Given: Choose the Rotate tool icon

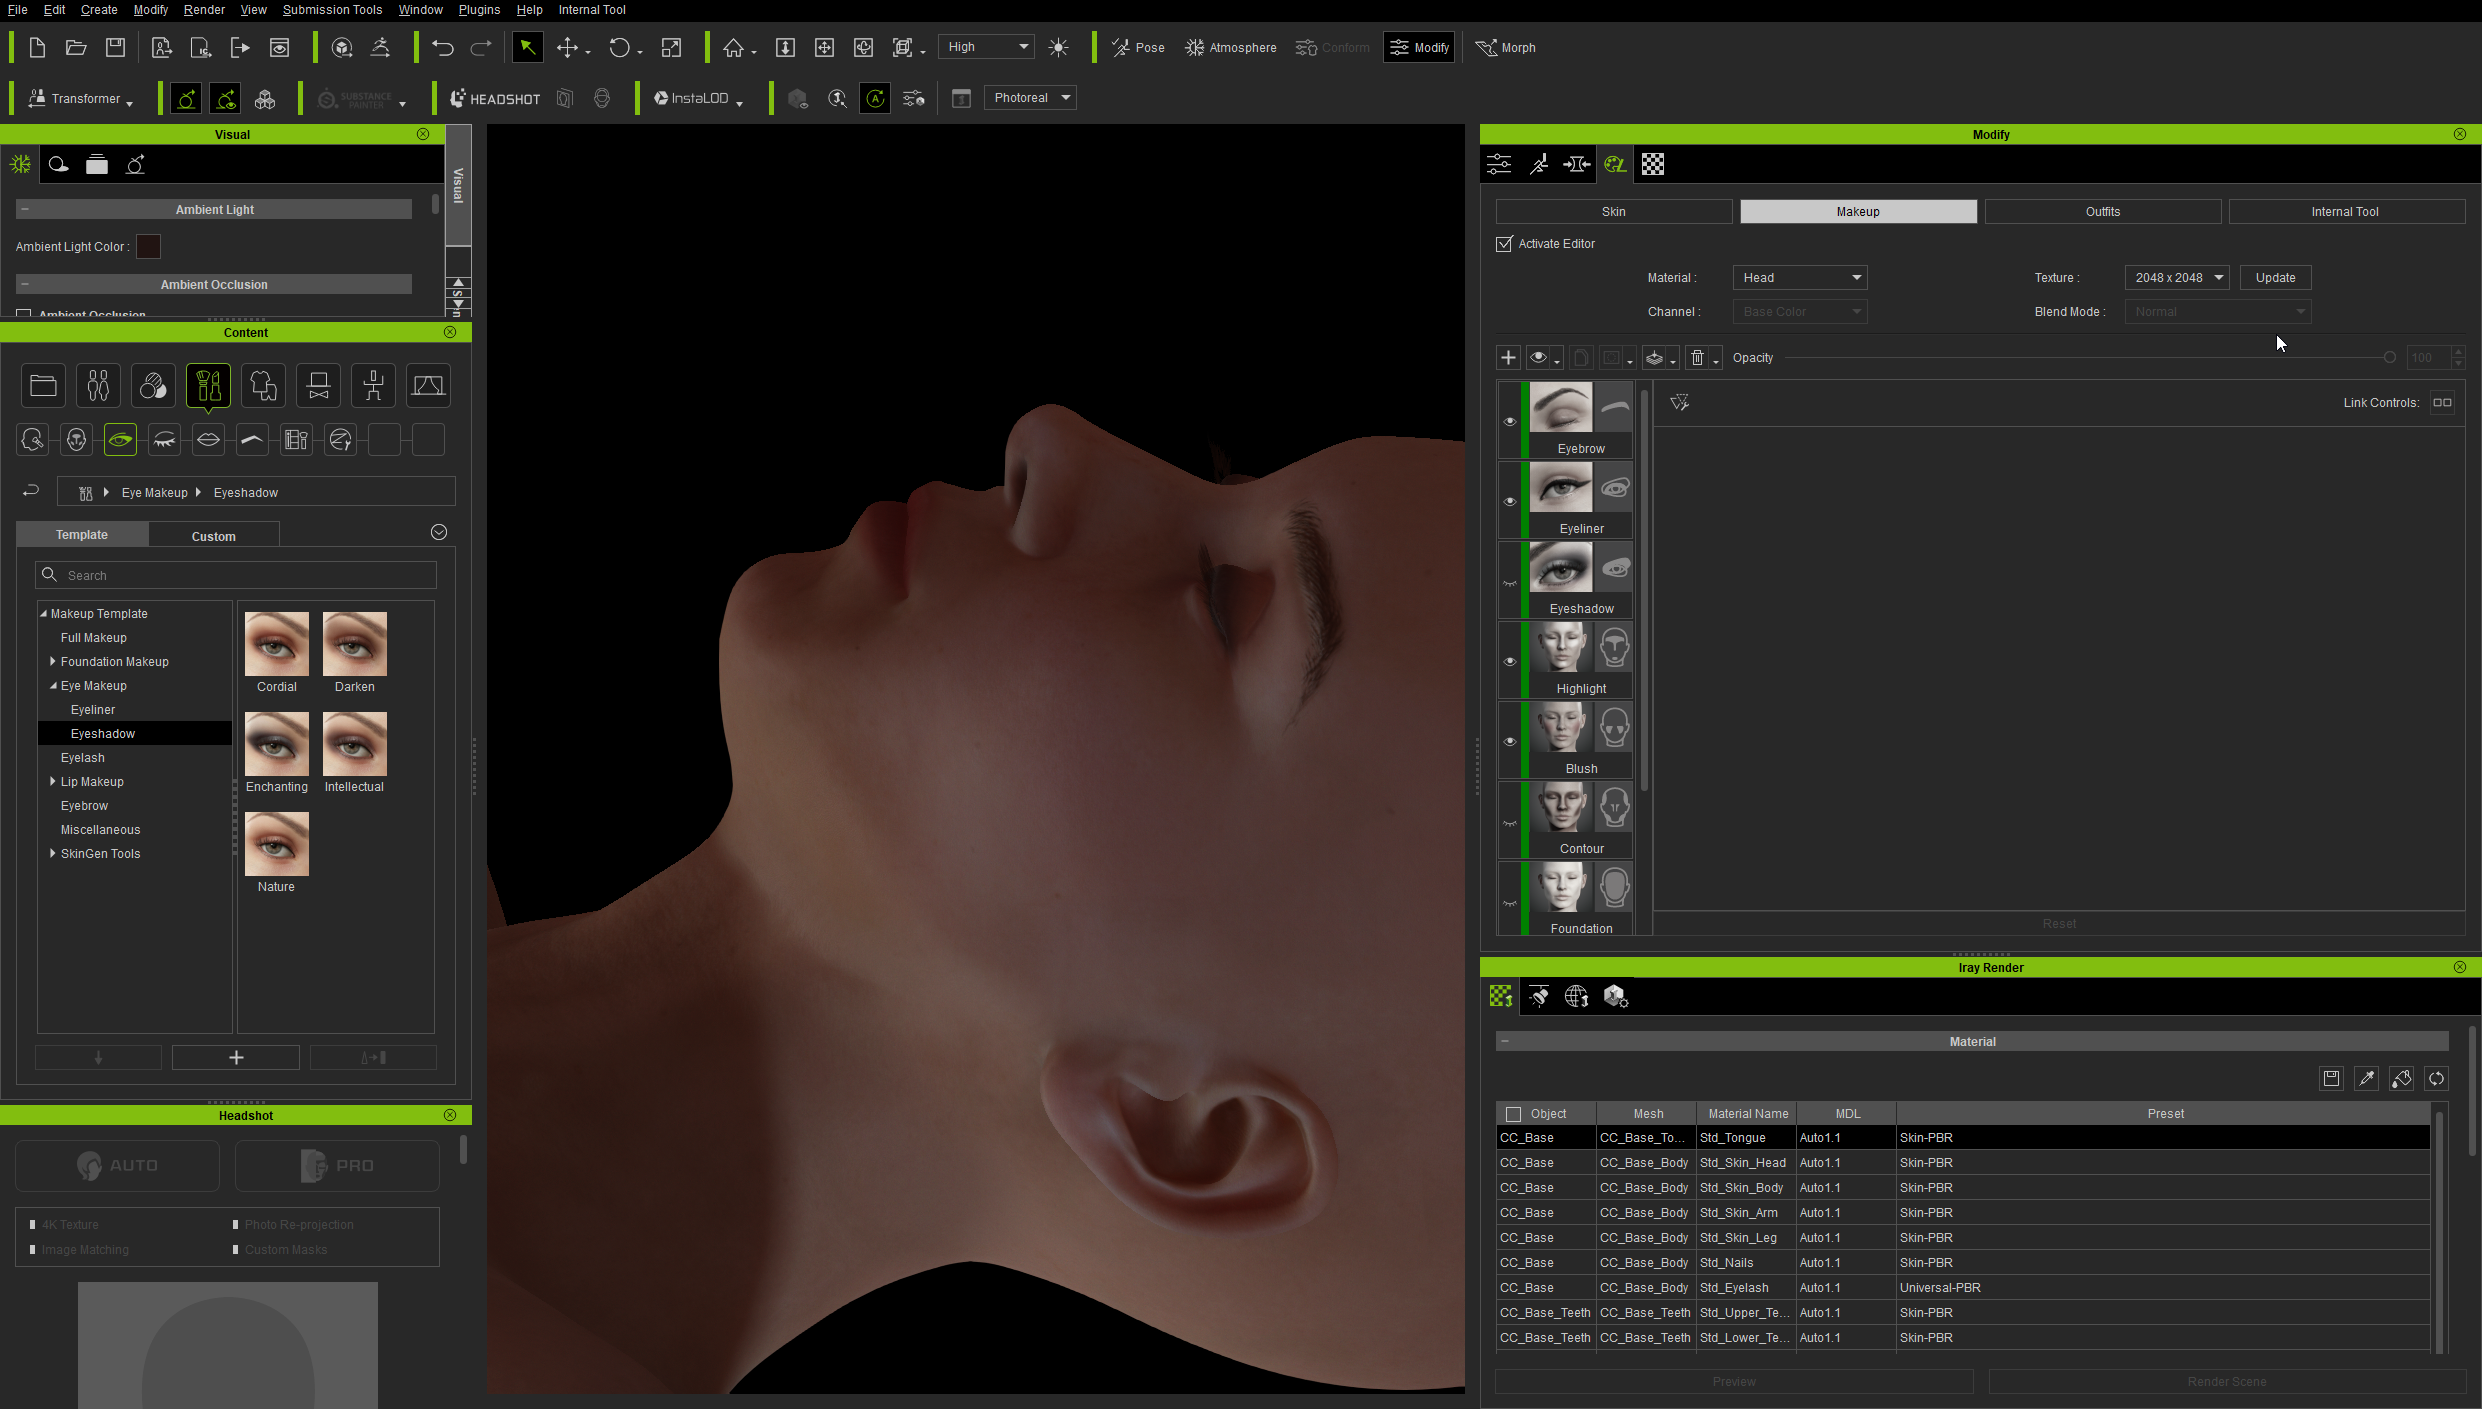Looking at the screenshot, I should (619, 47).
